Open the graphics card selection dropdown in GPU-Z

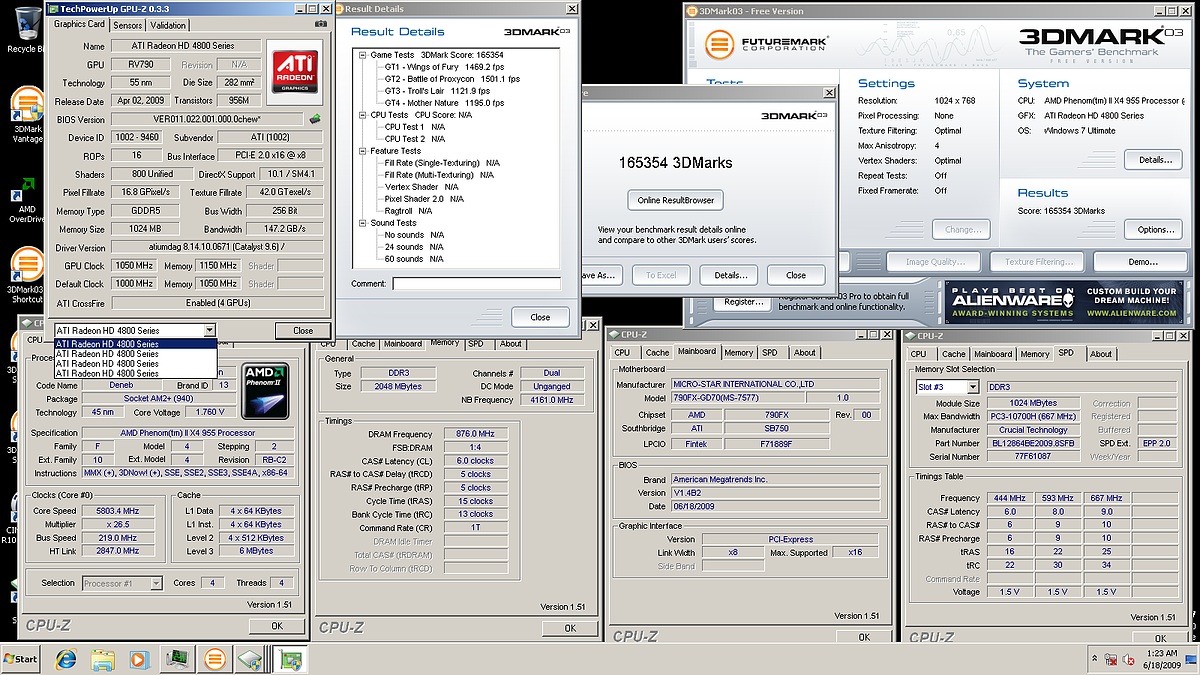(208, 330)
